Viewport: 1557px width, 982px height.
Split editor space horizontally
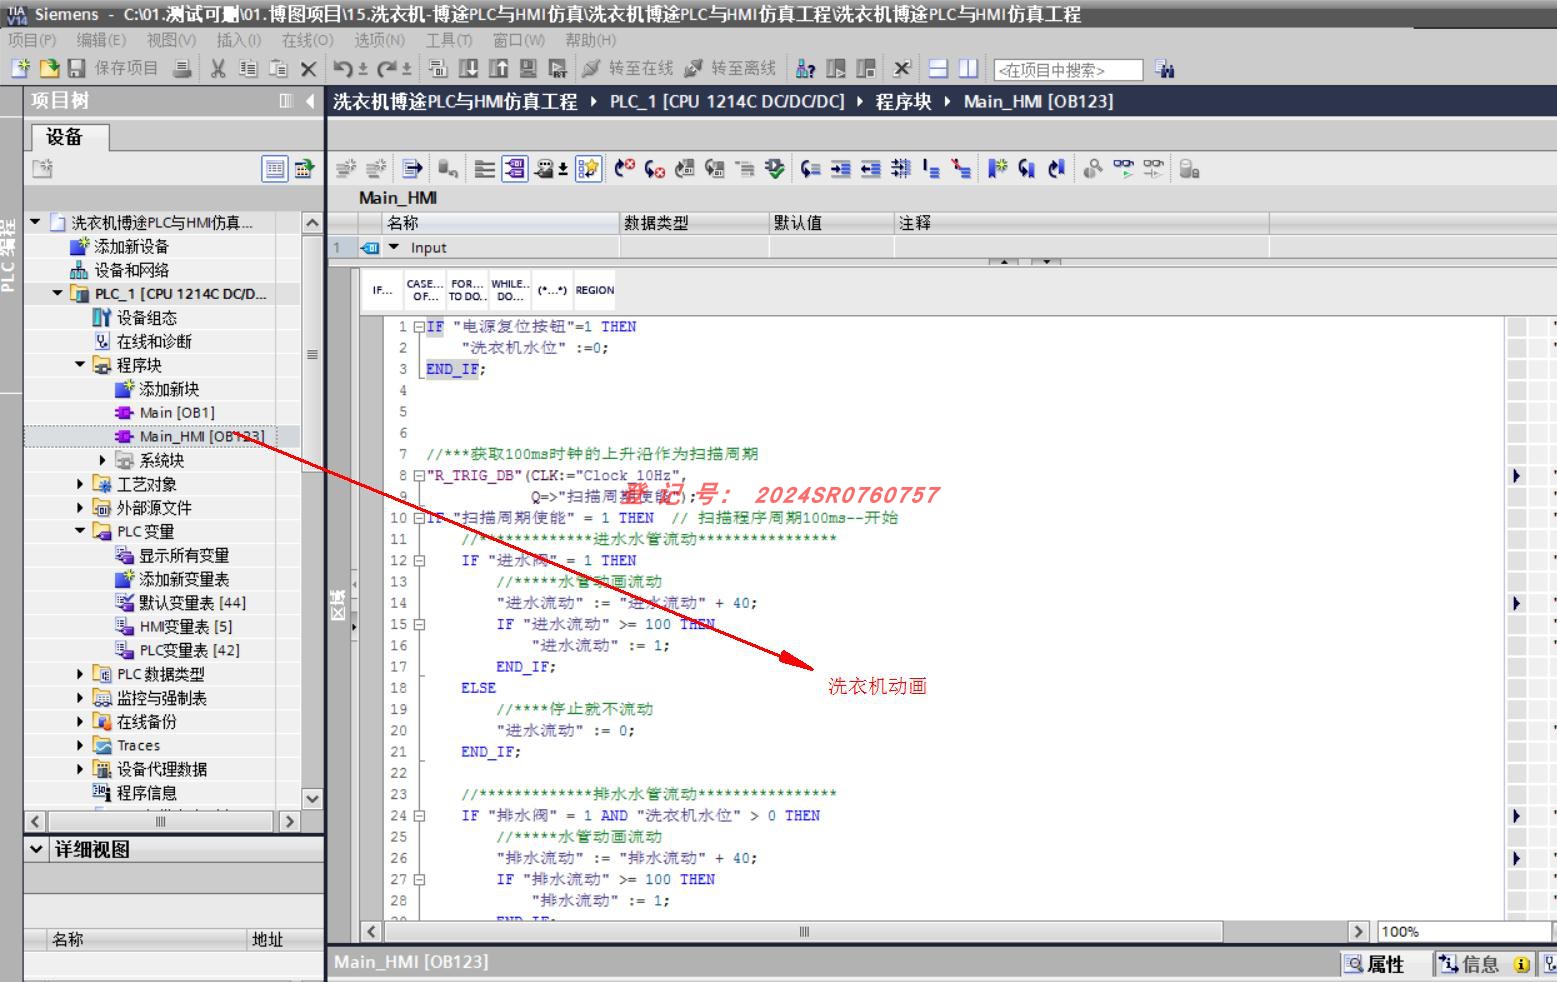point(938,68)
